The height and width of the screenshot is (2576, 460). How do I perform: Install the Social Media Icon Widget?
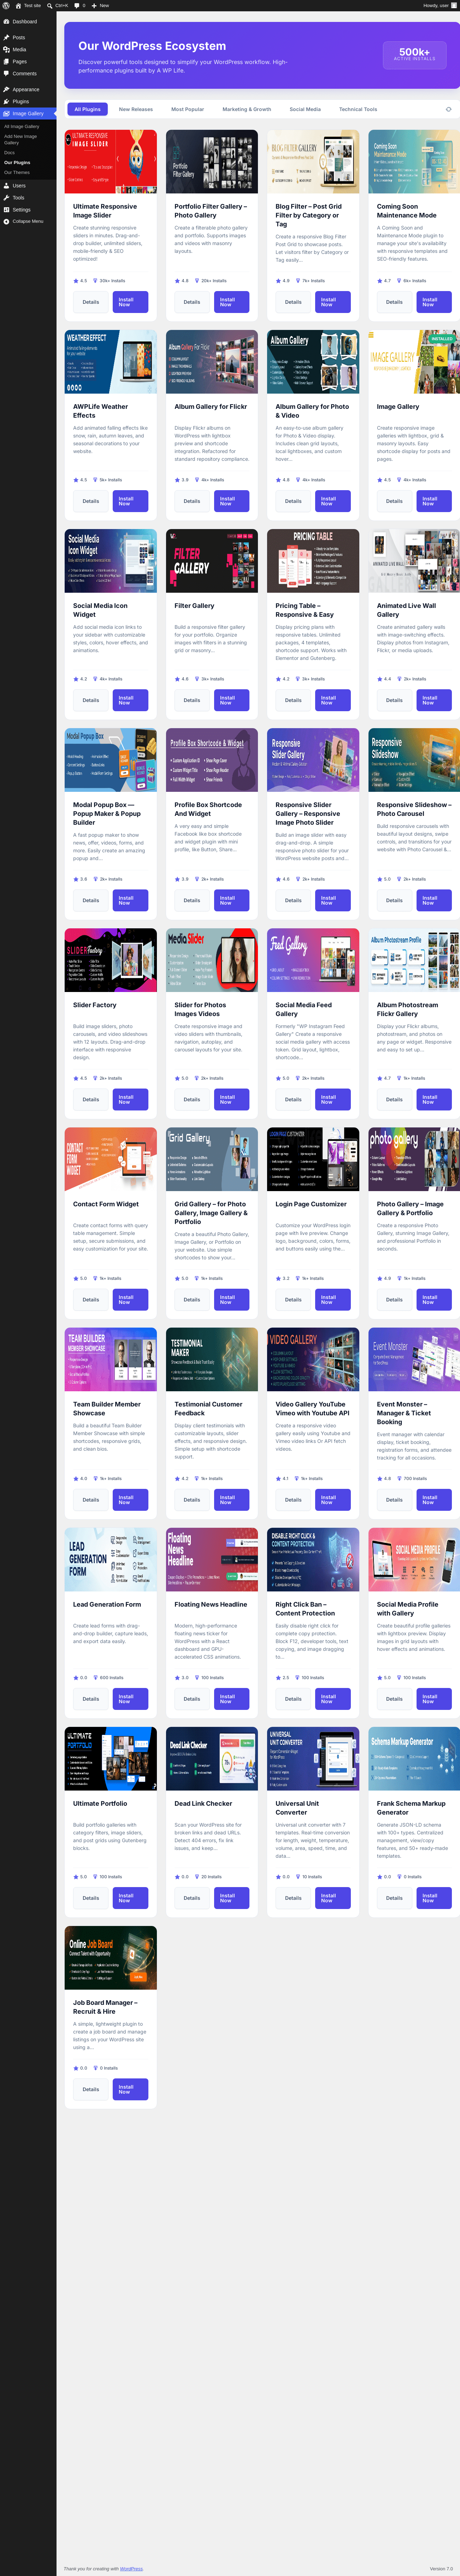click(x=130, y=700)
